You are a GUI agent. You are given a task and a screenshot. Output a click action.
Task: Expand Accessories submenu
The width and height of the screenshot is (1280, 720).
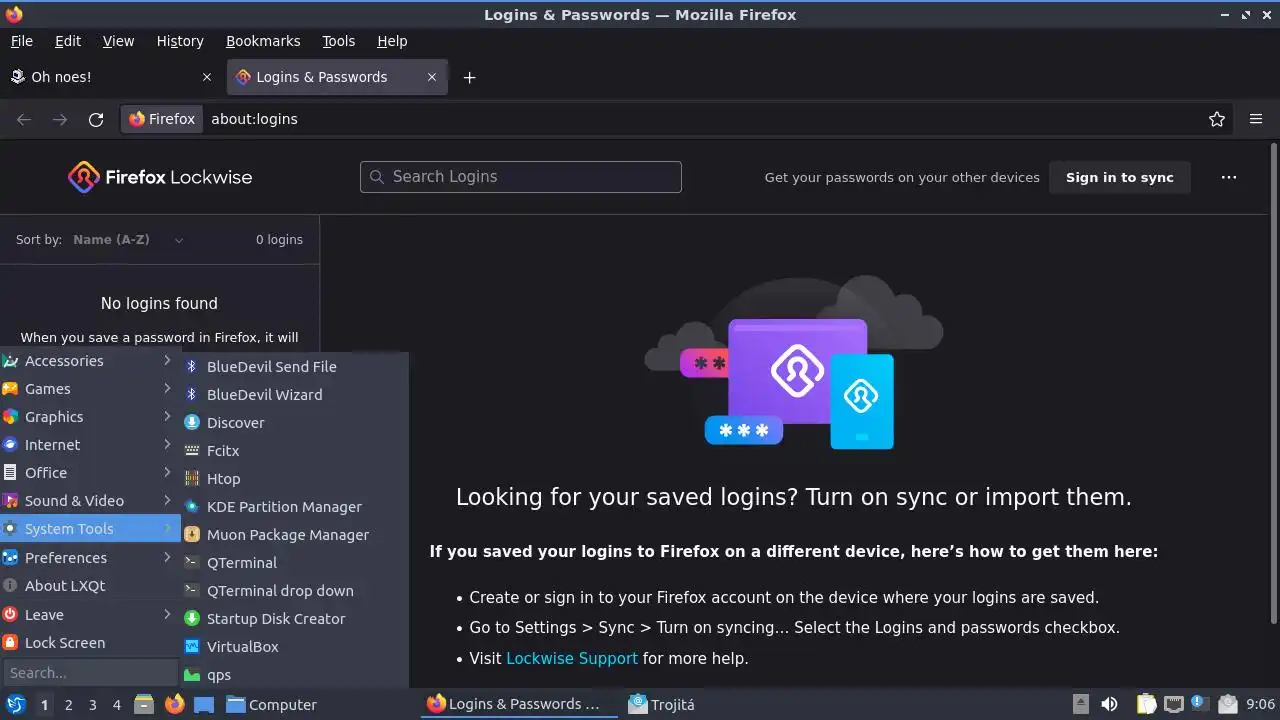[x=90, y=361]
